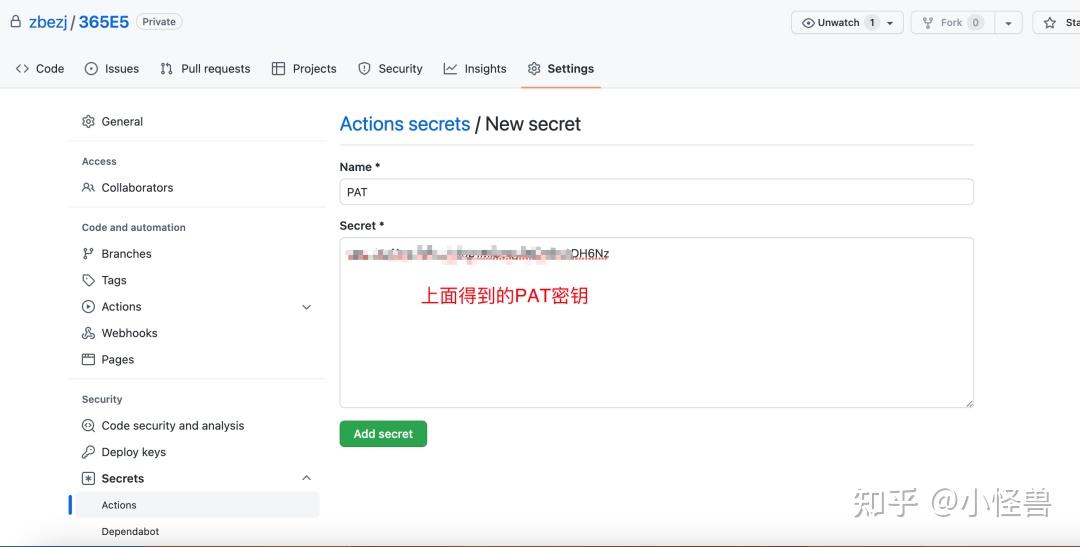Click the General gear icon in sidebar
1080x547 pixels.
[88, 121]
